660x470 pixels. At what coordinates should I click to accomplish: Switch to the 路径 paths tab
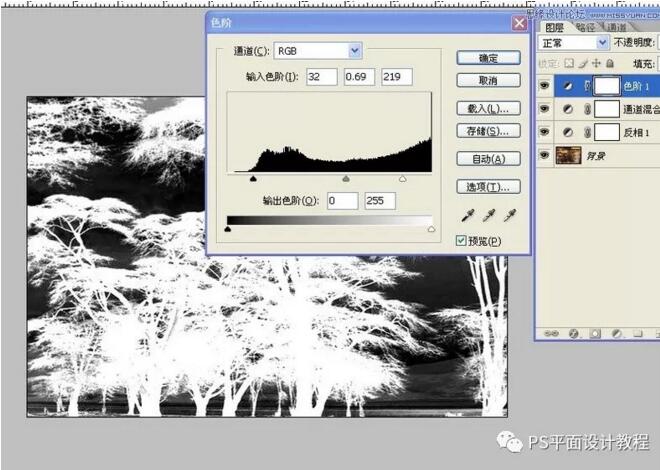pos(585,28)
